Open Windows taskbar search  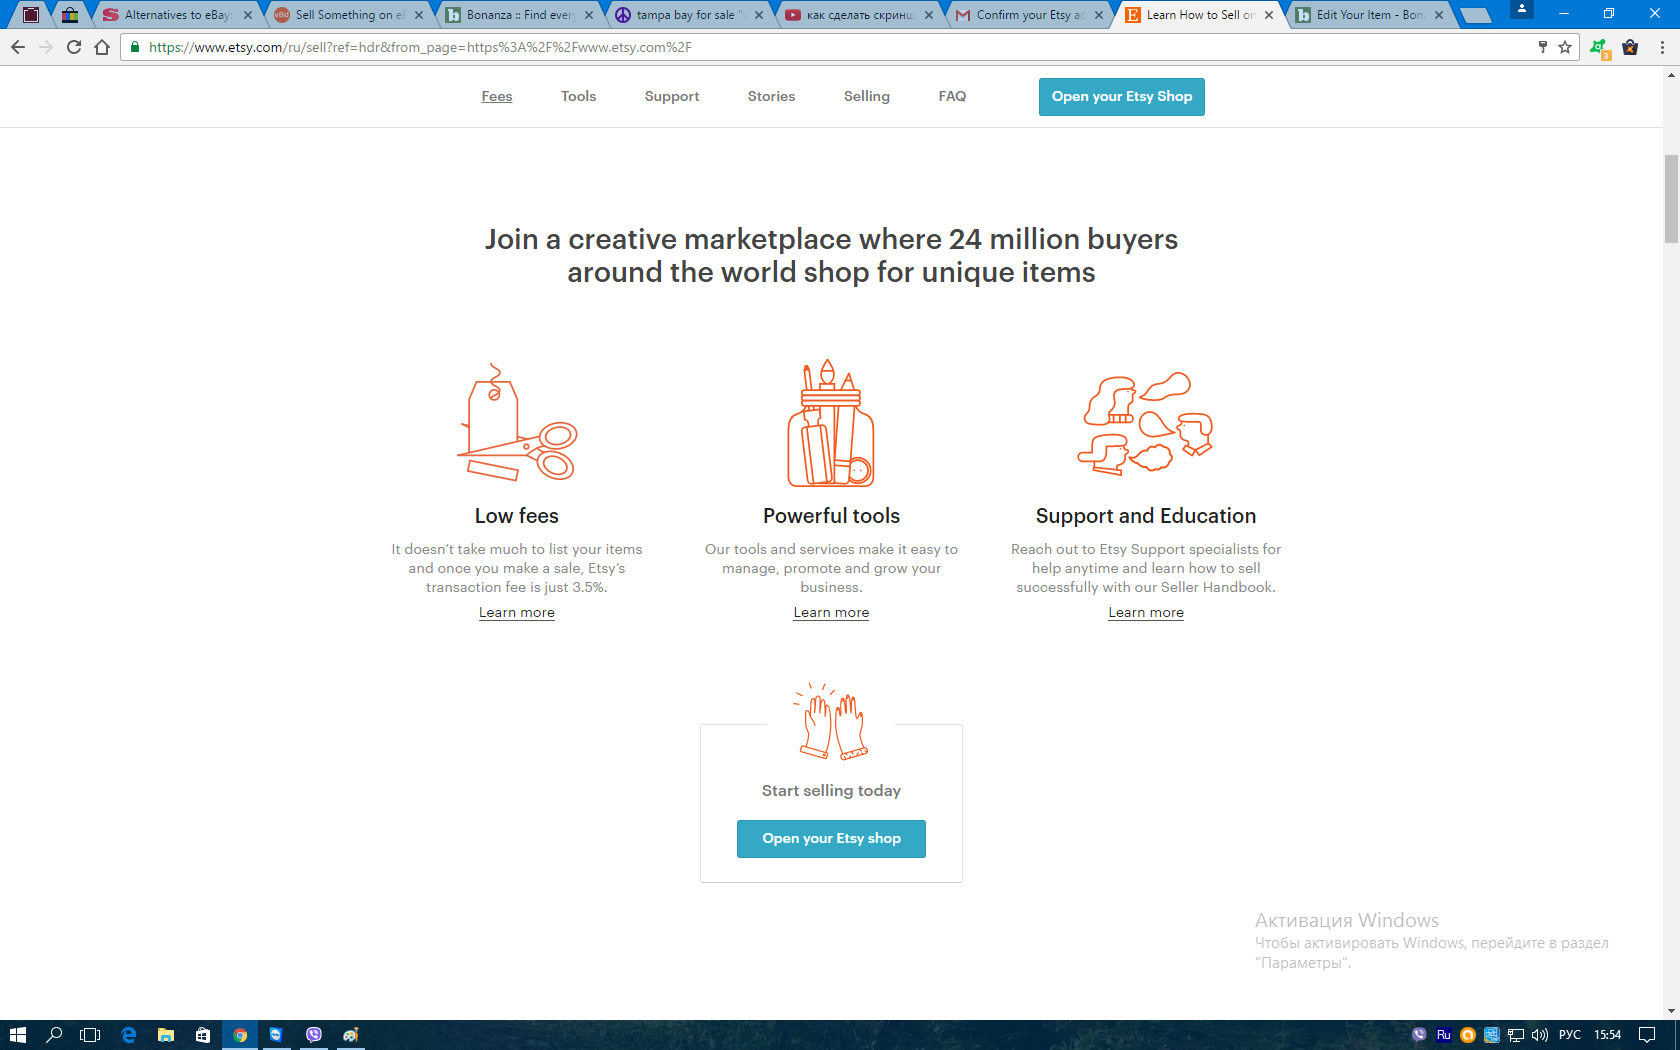tap(55, 1035)
